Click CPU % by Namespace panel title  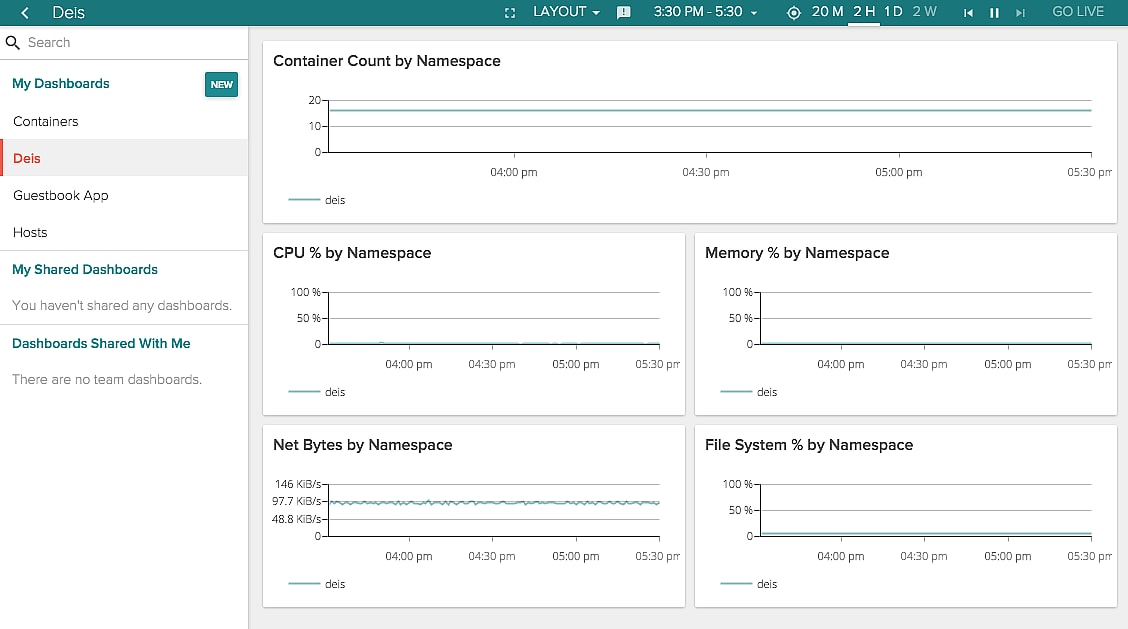click(352, 253)
